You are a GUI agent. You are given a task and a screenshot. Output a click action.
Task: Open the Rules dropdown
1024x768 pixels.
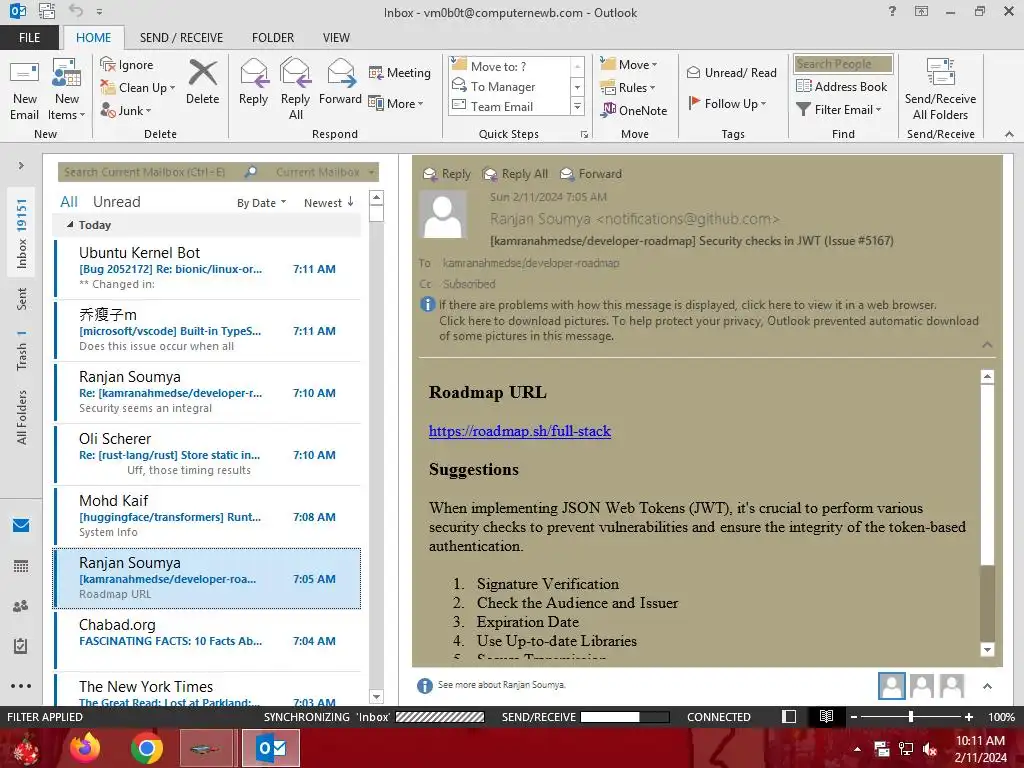(x=628, y=88)
